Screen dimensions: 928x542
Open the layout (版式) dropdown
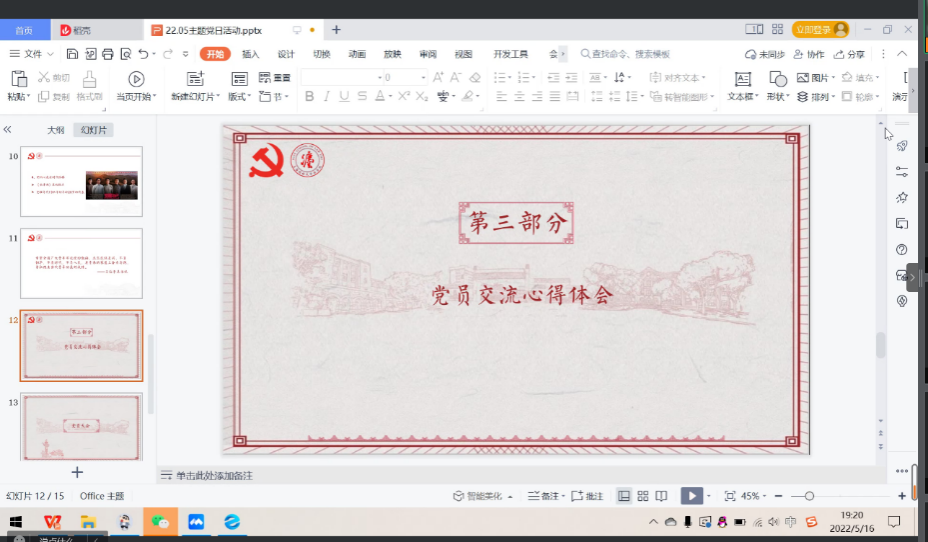[x=240, y=97]
